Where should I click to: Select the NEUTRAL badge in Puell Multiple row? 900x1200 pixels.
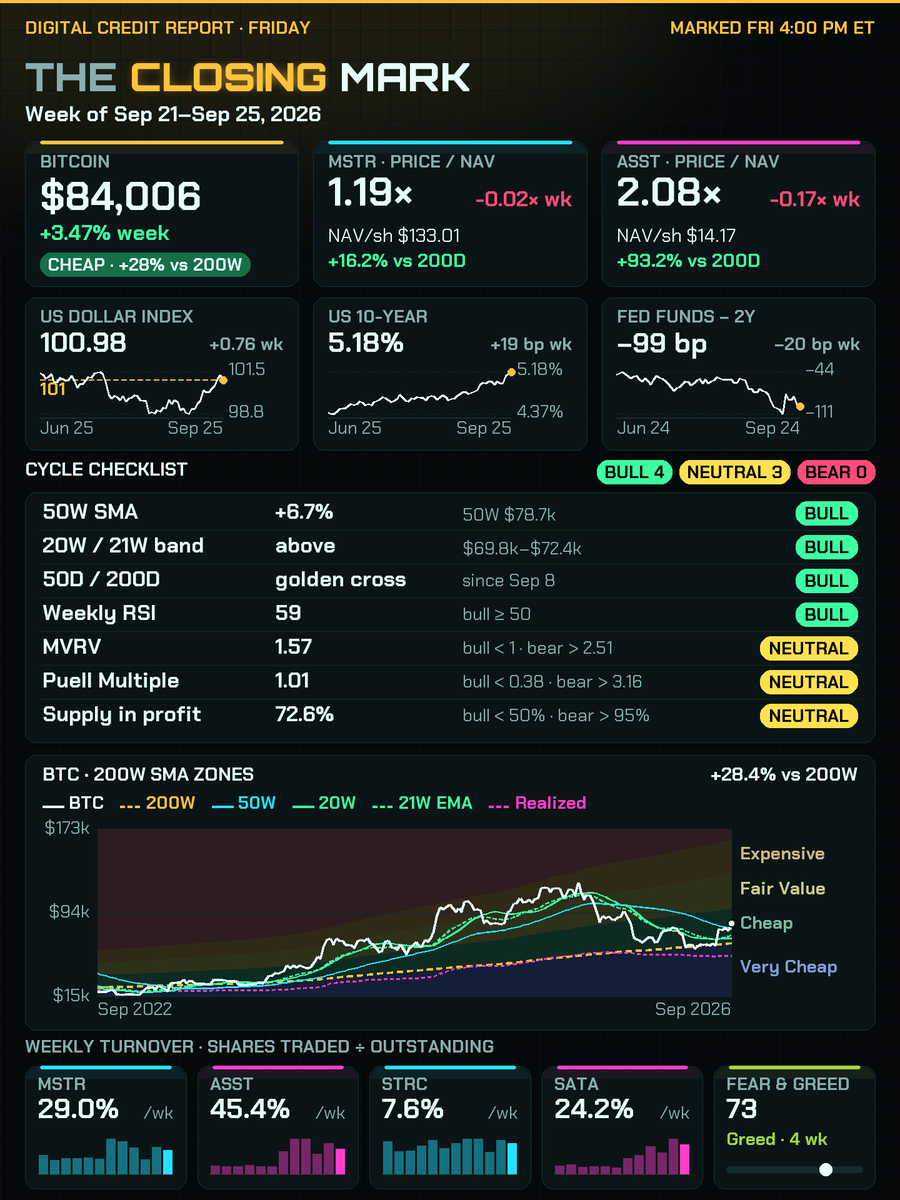(809, 682)
